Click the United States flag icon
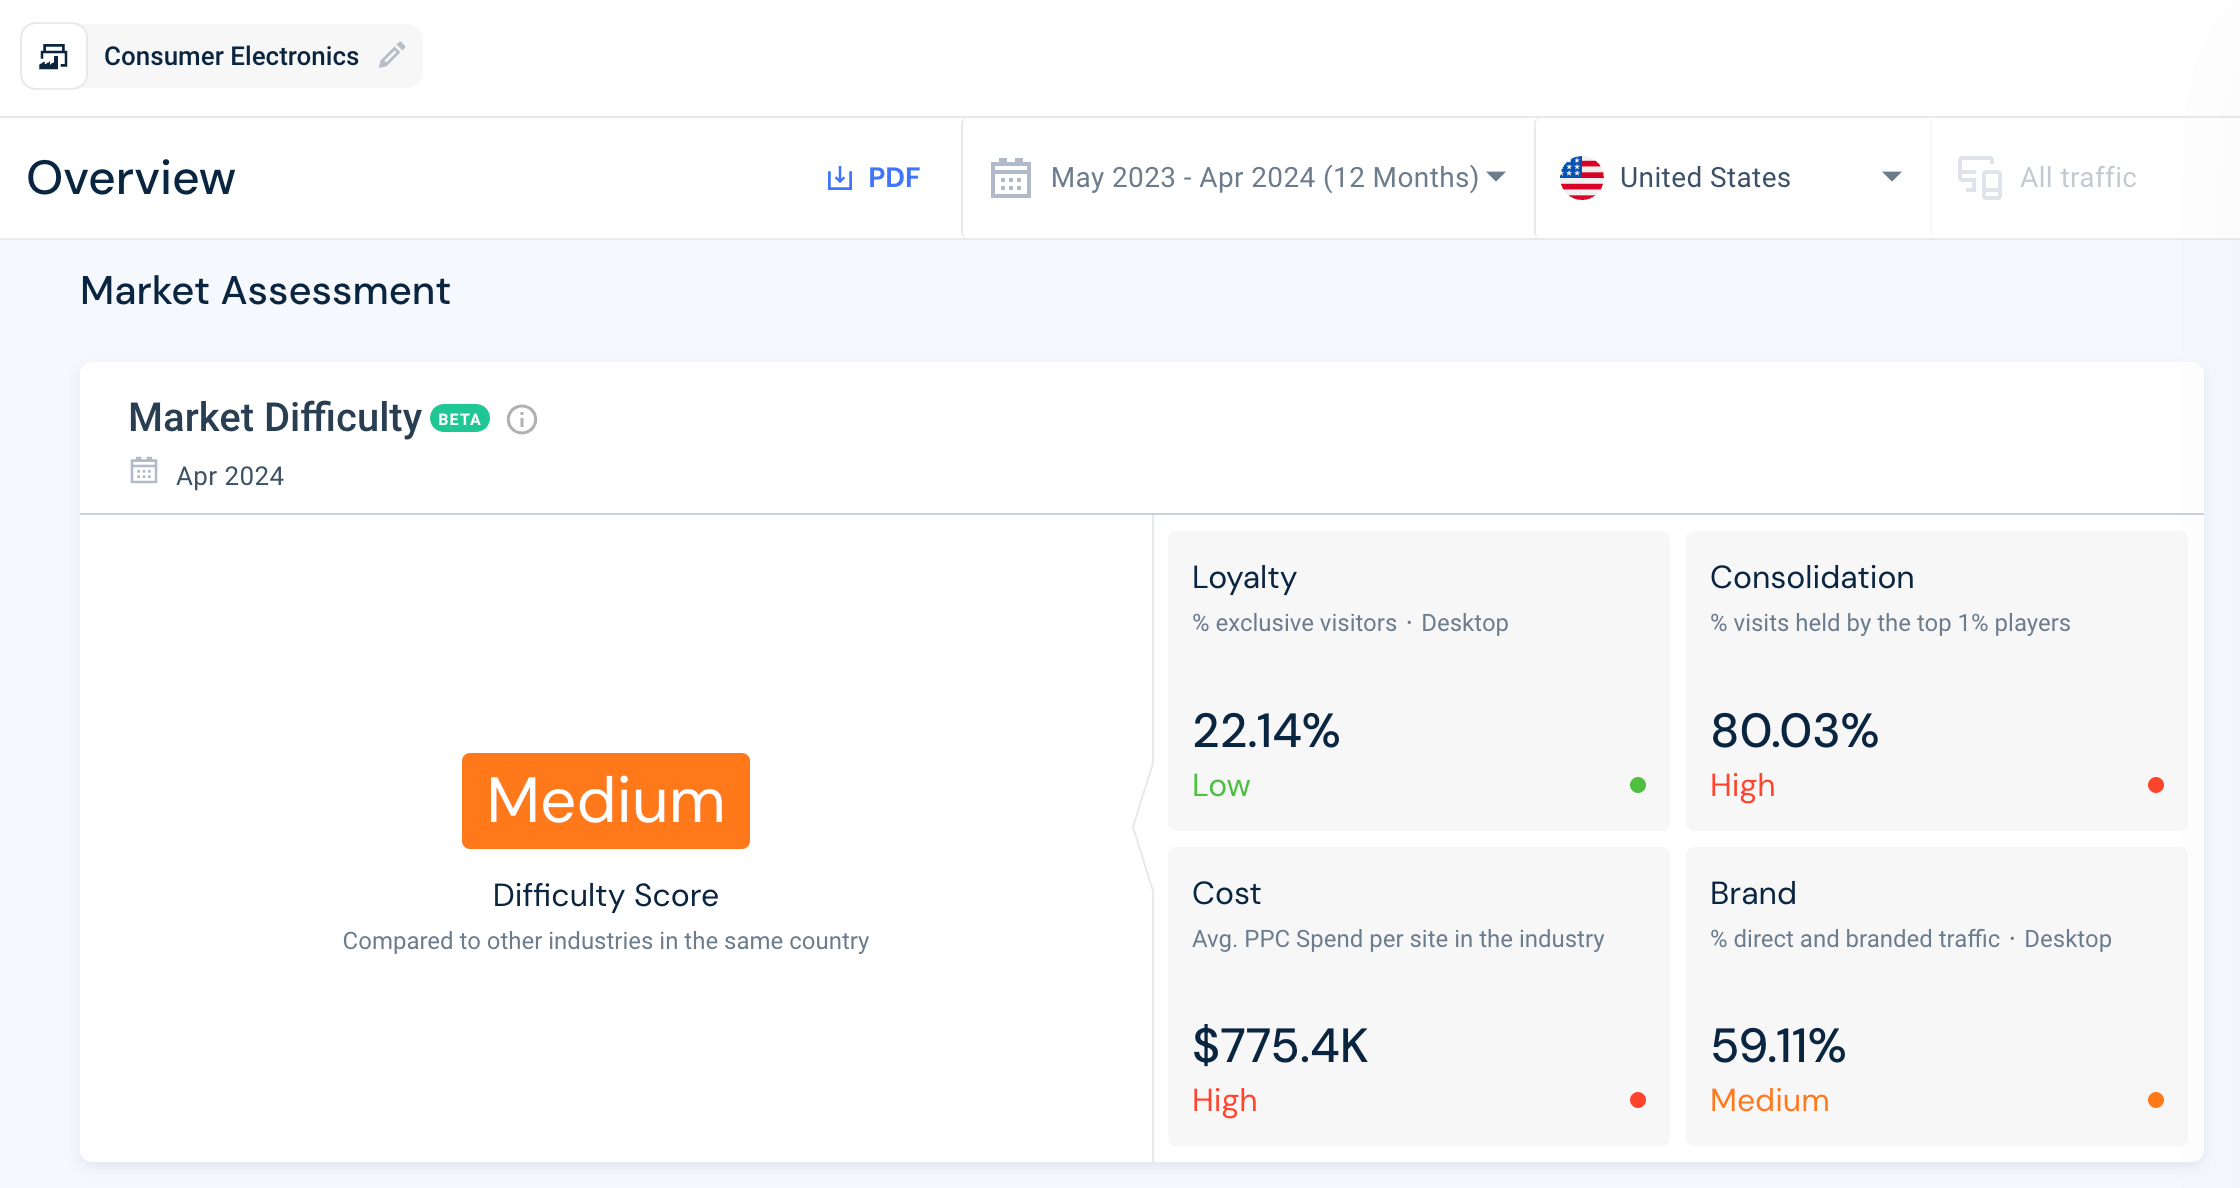Viewport: 2240px width, 1188px height. pyautogui.click(x=1581, y=178)
